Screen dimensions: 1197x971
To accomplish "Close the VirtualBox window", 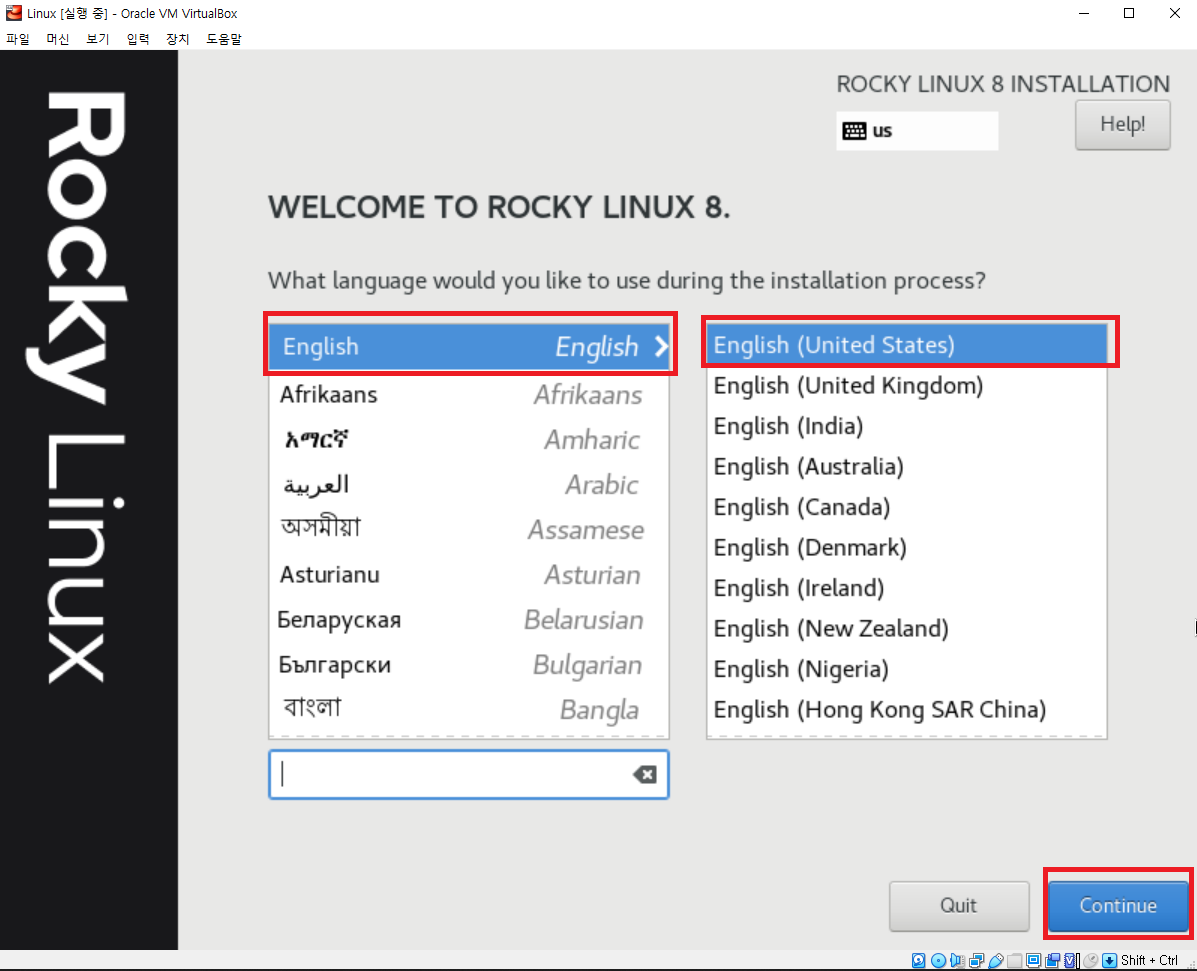I will pyautogui.click(x=1175, y=13).
